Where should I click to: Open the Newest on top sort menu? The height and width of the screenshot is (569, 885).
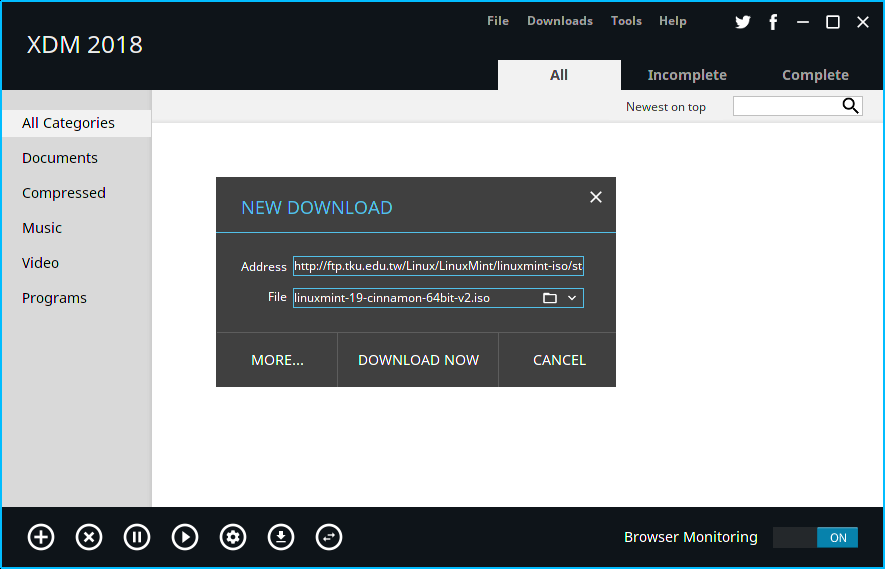(665, 107)
